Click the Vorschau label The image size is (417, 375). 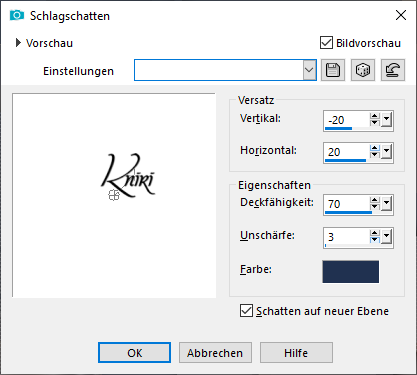[49, 43]
